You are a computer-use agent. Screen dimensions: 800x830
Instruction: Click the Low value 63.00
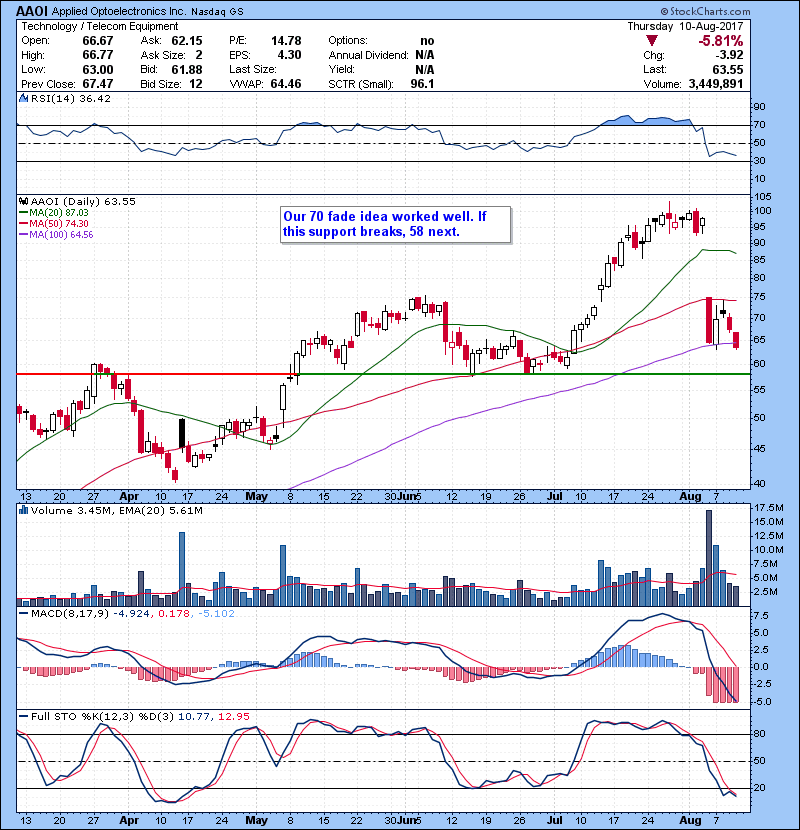point(98,70)
